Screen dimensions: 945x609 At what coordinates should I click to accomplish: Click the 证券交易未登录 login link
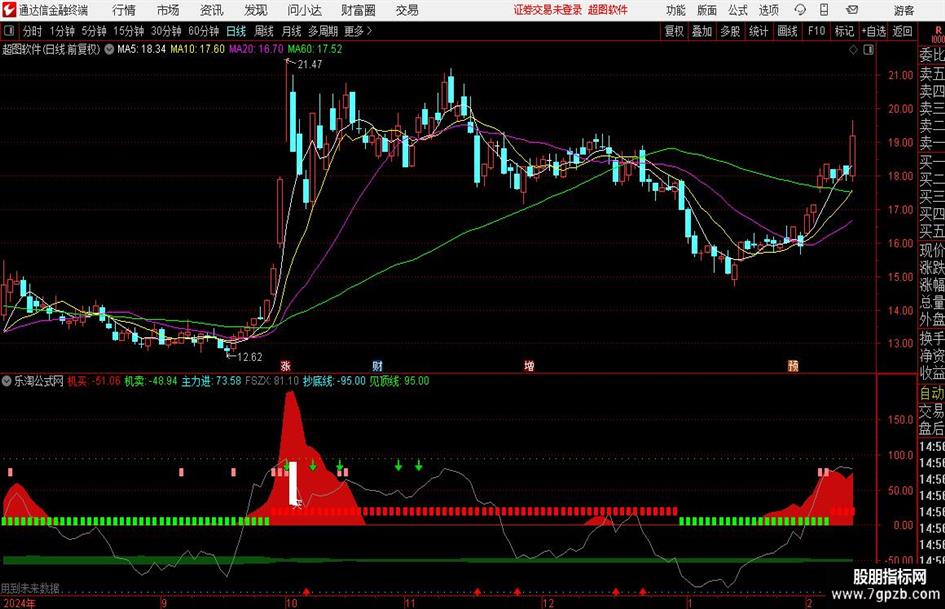click(x=548, y=10)
